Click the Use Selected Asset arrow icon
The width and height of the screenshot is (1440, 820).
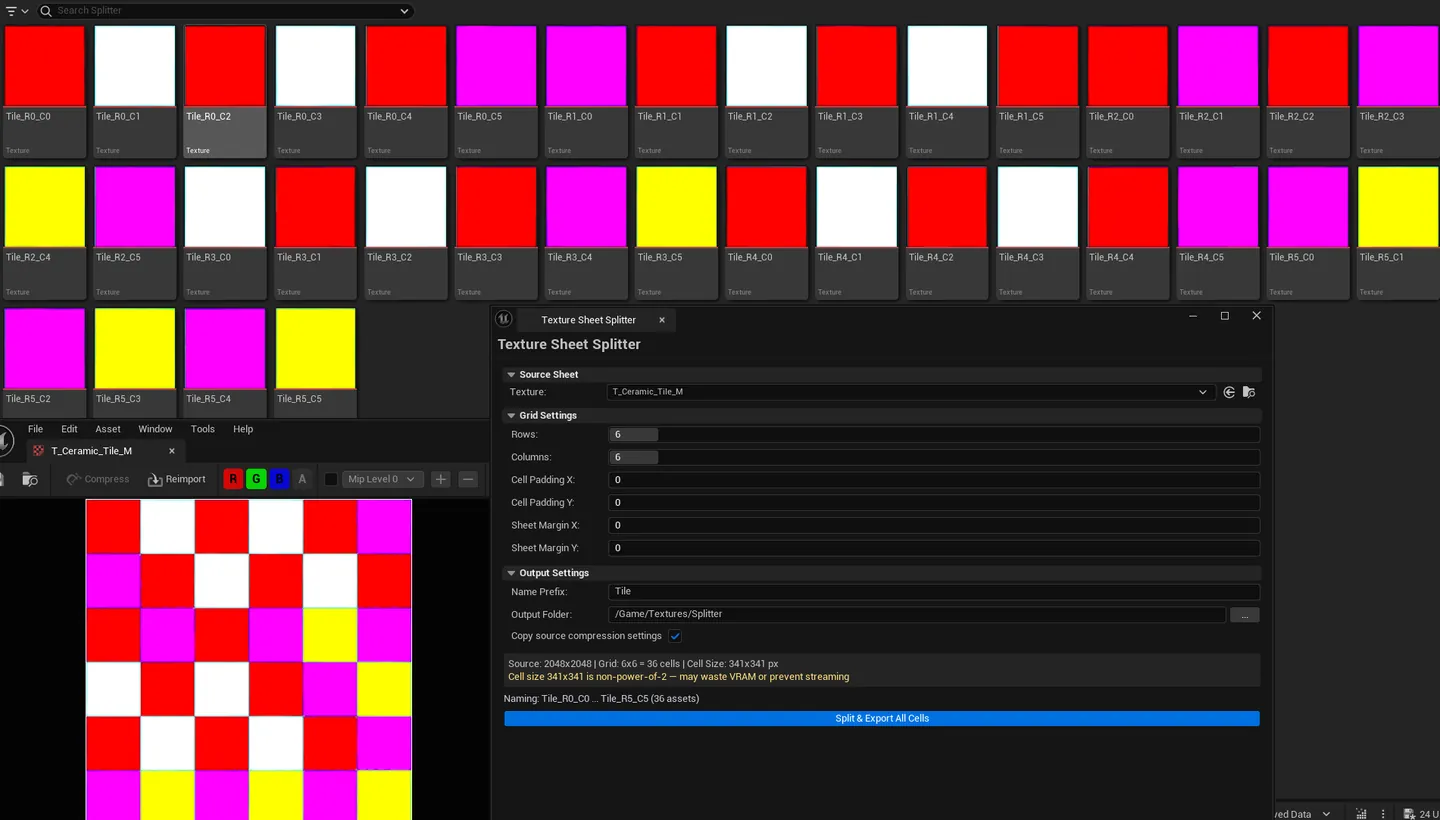pyautogui.click(x=1229, y=392)
